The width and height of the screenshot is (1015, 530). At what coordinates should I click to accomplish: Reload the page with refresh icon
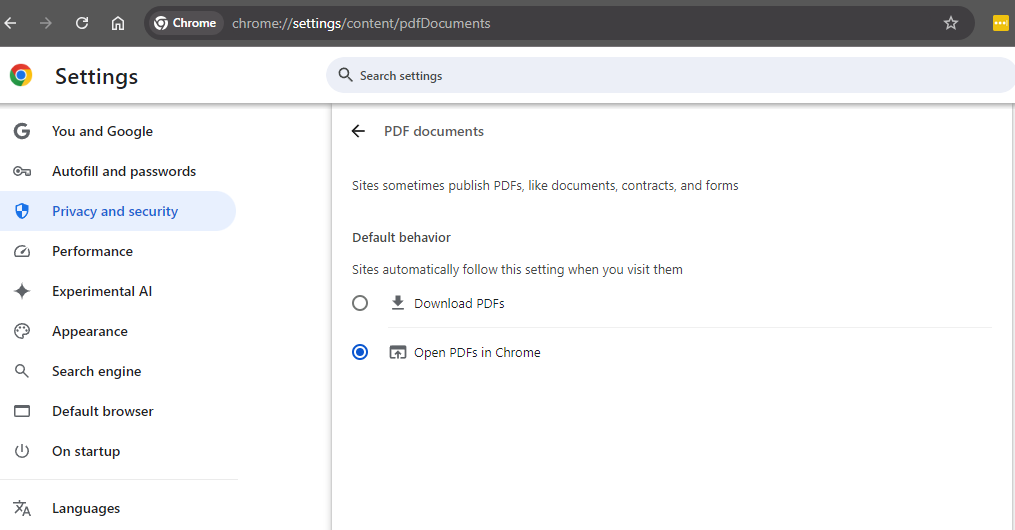click(x=82, y=23)
